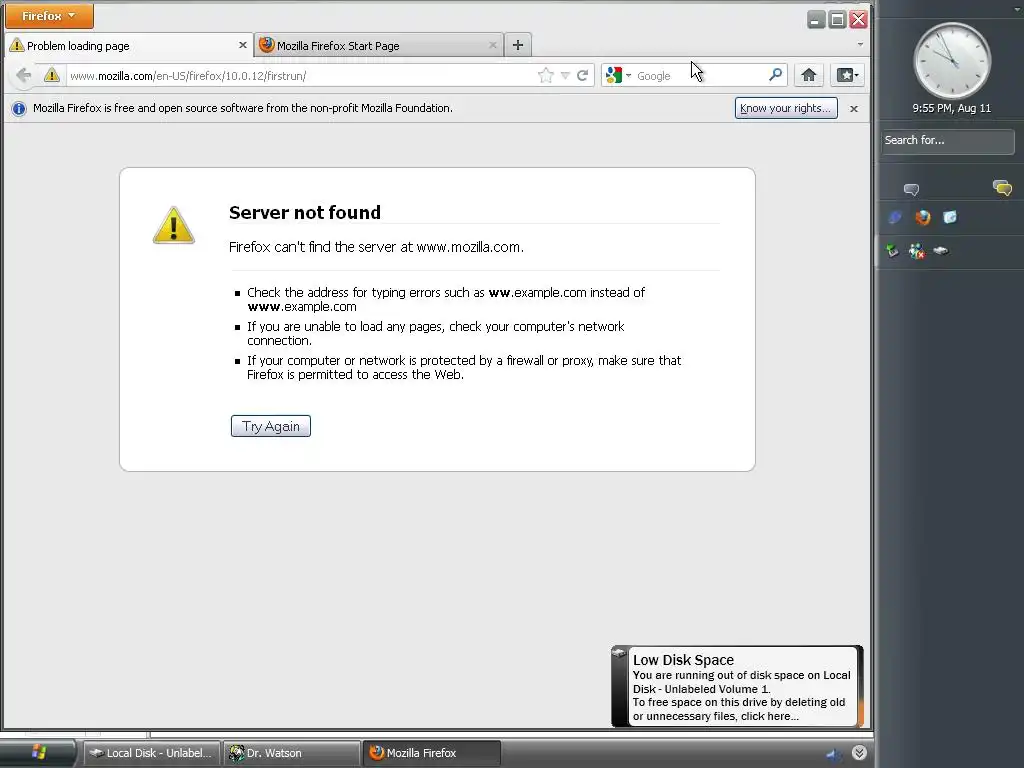Open a new tab with plus button

518,45
